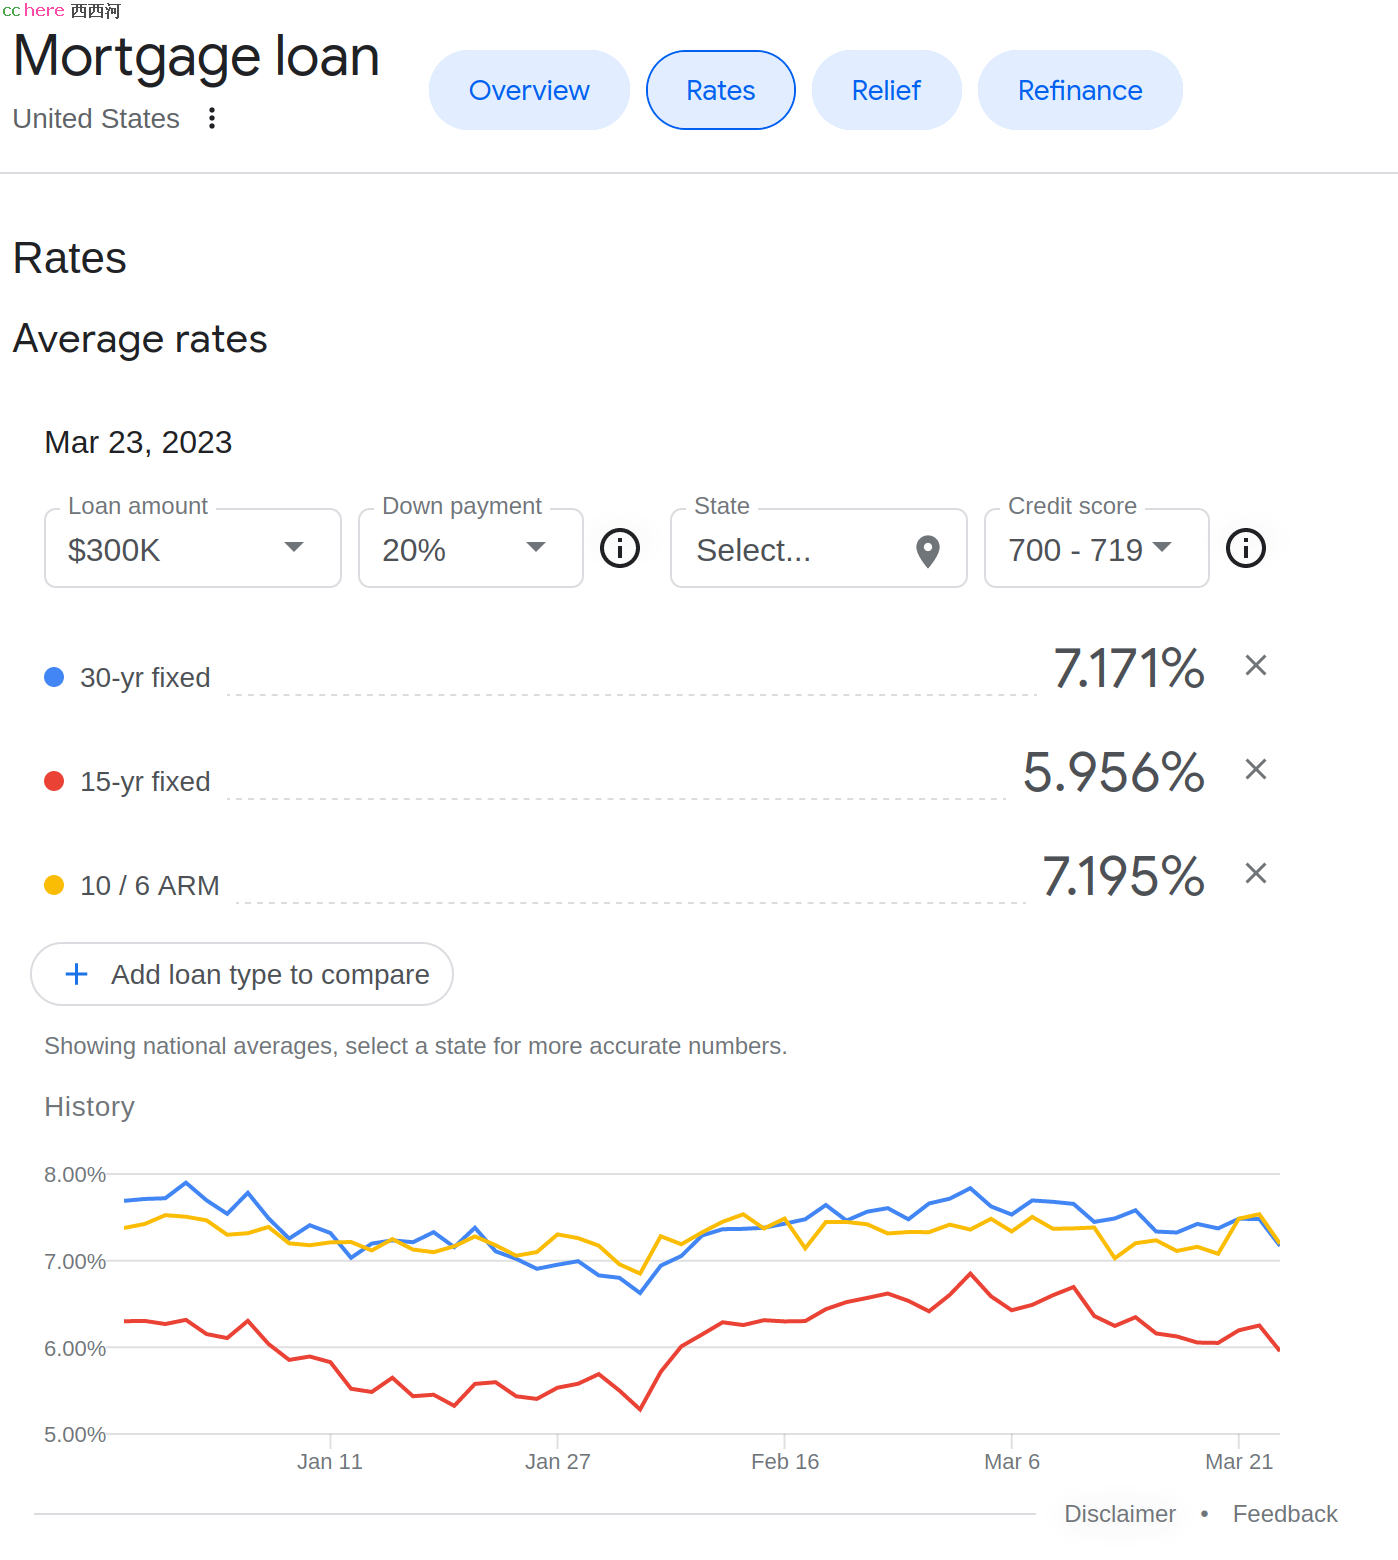Image resolution: width=1398 pixels, height=1560 pixels.
Task: Open the State Select... field
Action: click(819, 548)
